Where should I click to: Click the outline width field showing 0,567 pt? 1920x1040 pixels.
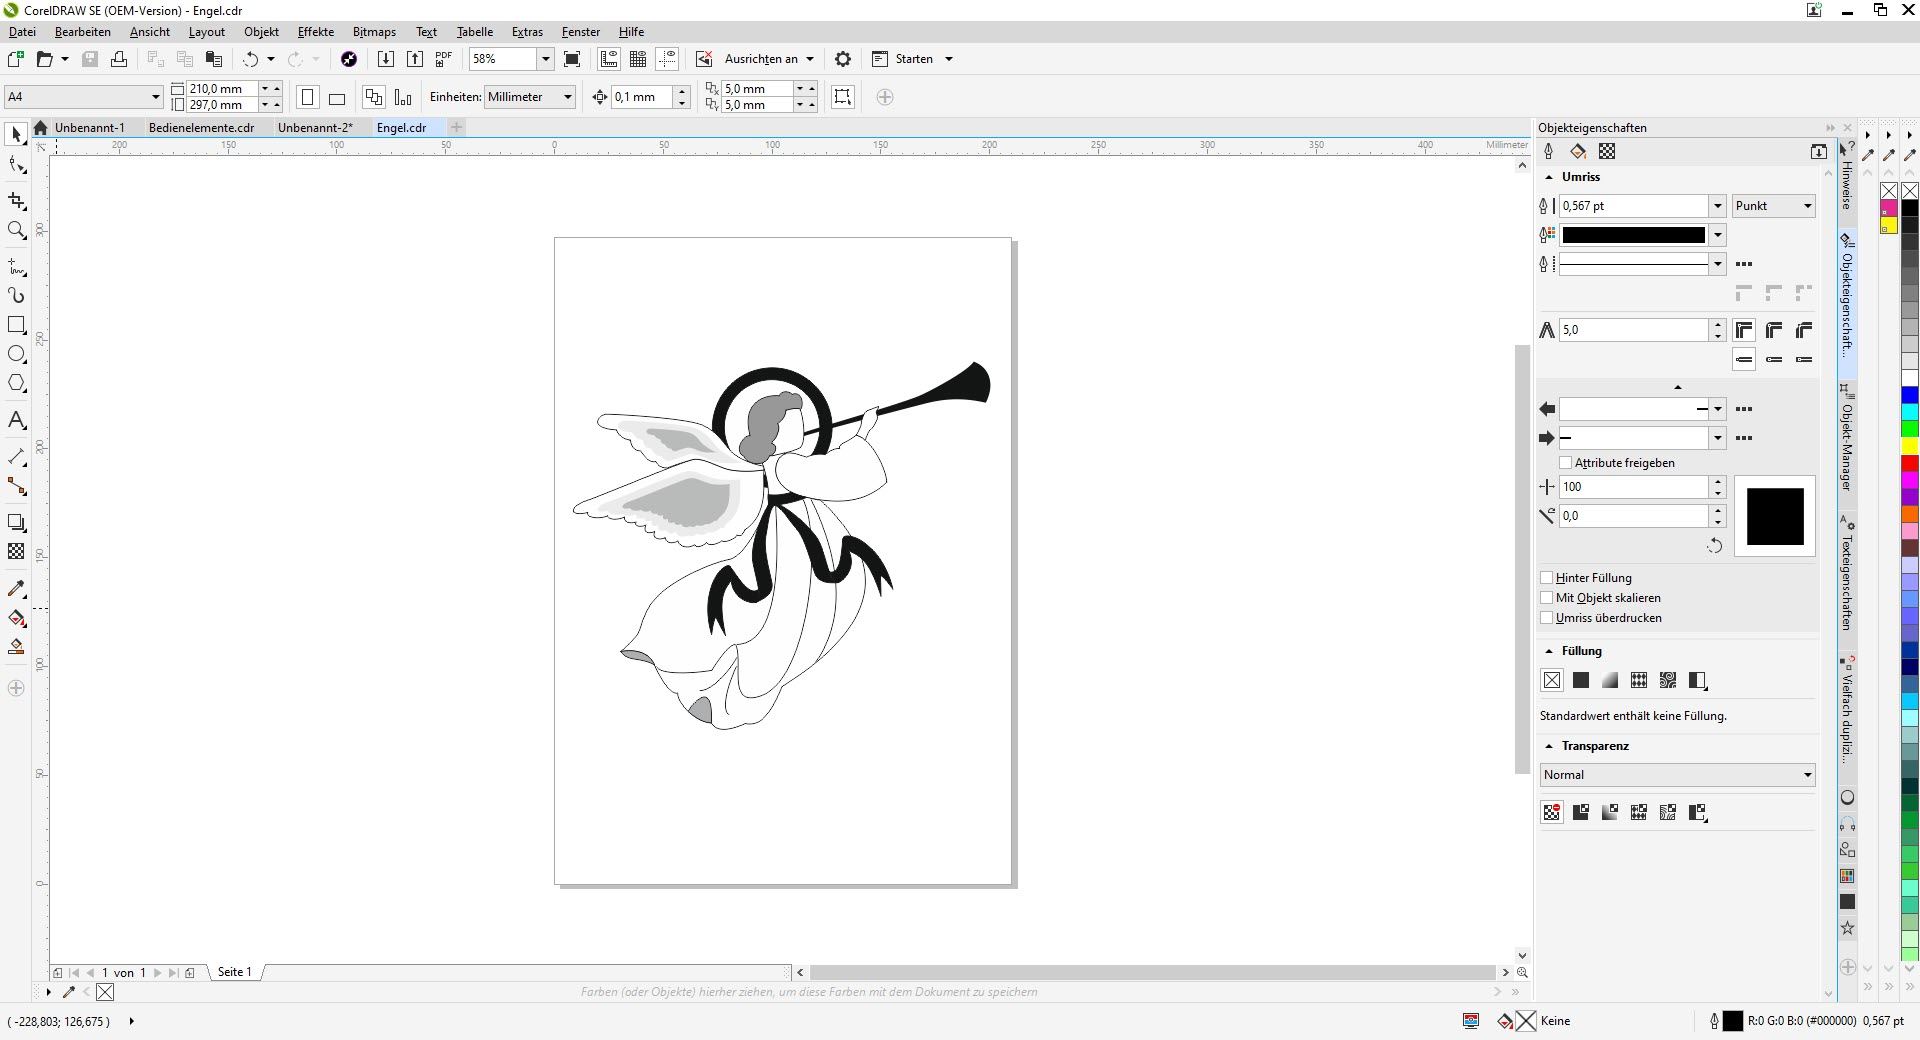(x=1632, y=206)
